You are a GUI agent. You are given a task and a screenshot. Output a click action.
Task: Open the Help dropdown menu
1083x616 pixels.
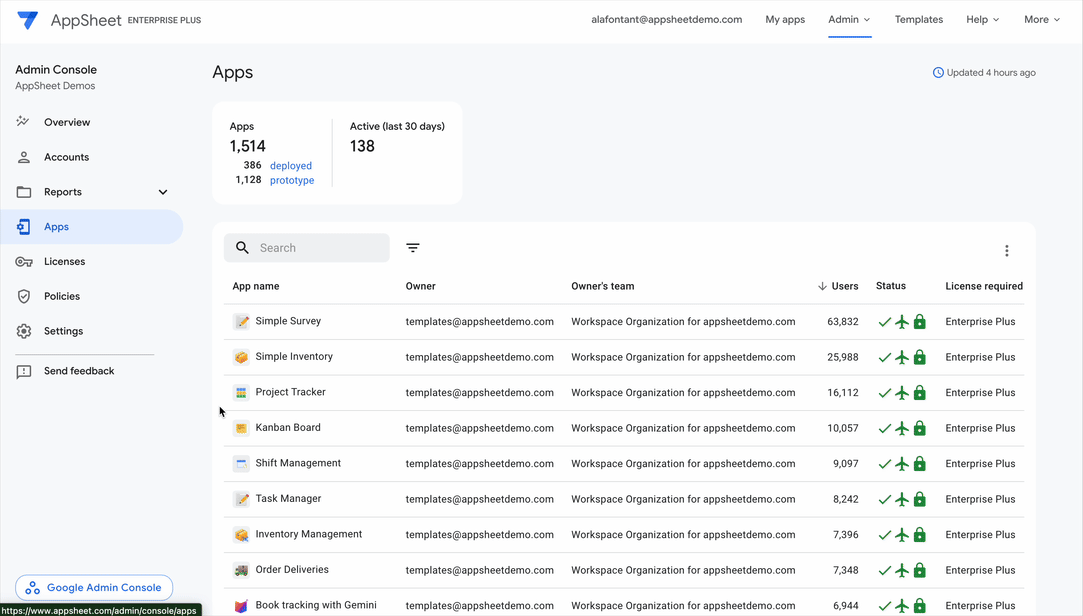click(982, 20)
